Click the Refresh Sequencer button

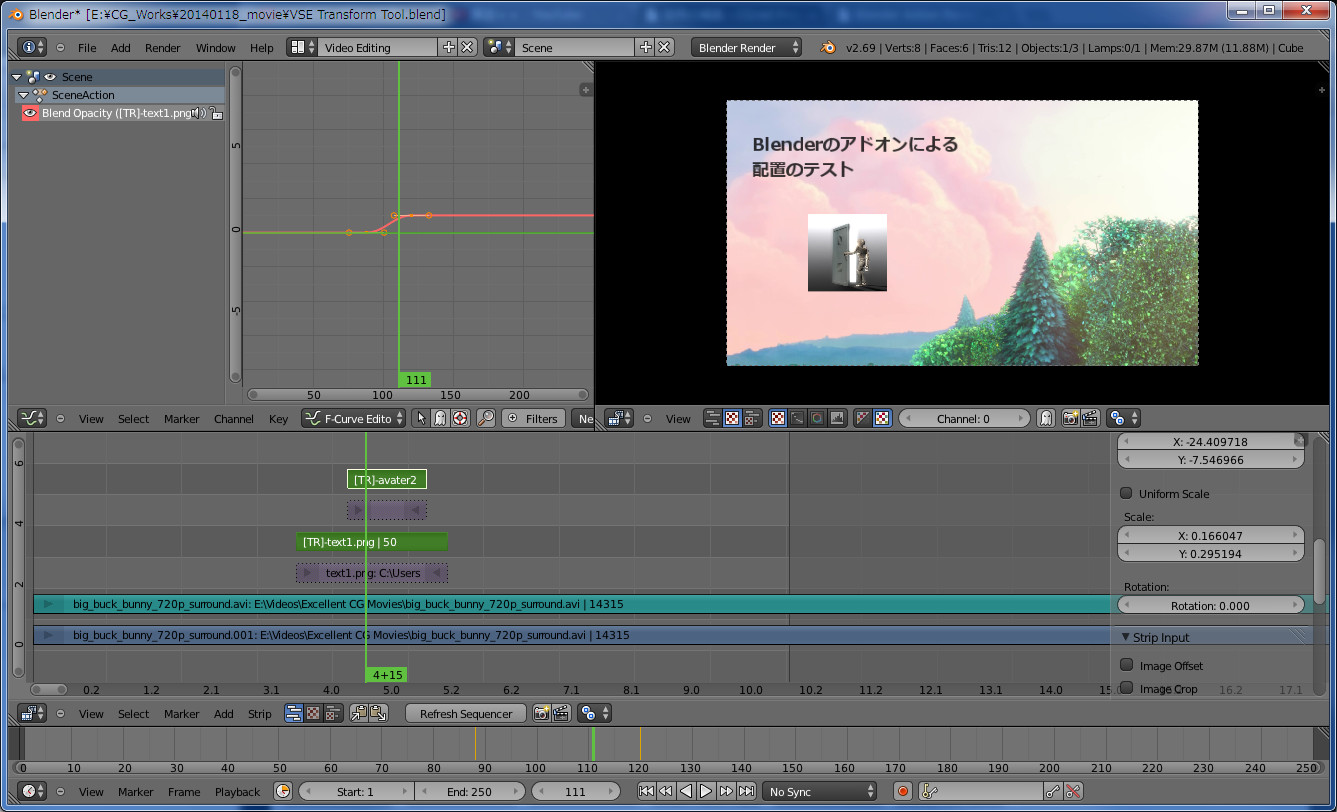point(466,713)
